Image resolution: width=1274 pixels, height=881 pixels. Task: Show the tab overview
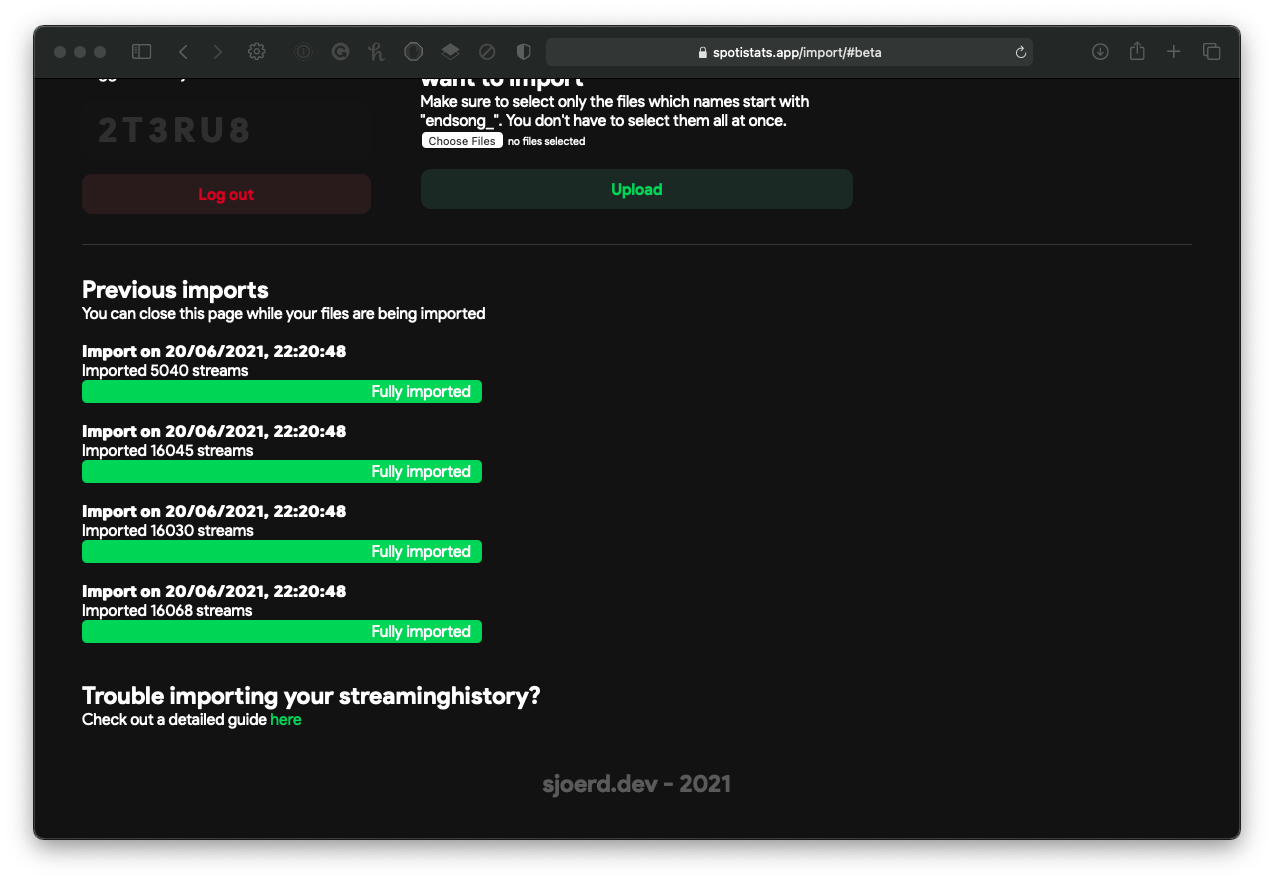click(1211, 52)
